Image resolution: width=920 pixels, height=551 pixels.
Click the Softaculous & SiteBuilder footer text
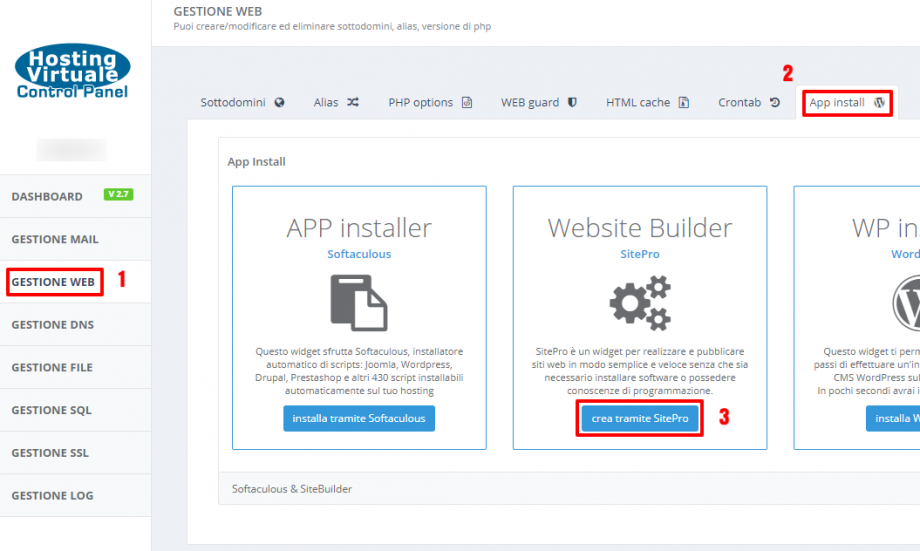(x=292, y=489)
